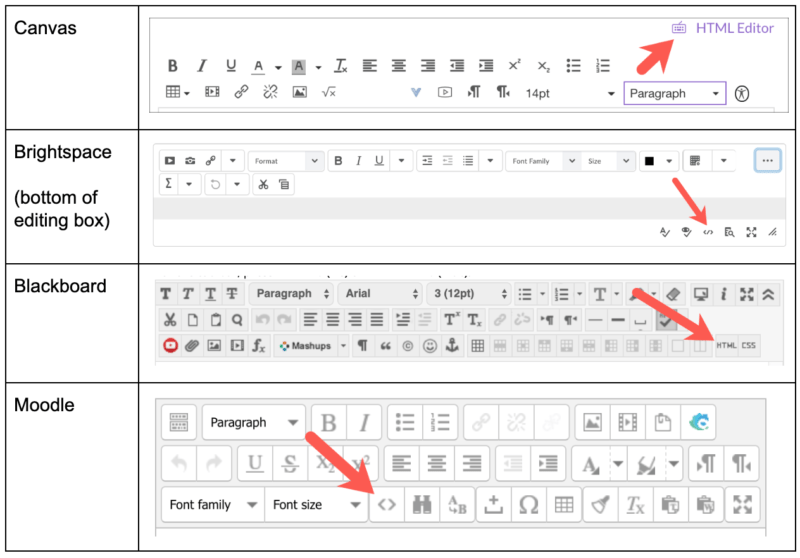800x558 pixels.
Task: Open the Canvas HTML Editor link
Action: pos(723,28)
